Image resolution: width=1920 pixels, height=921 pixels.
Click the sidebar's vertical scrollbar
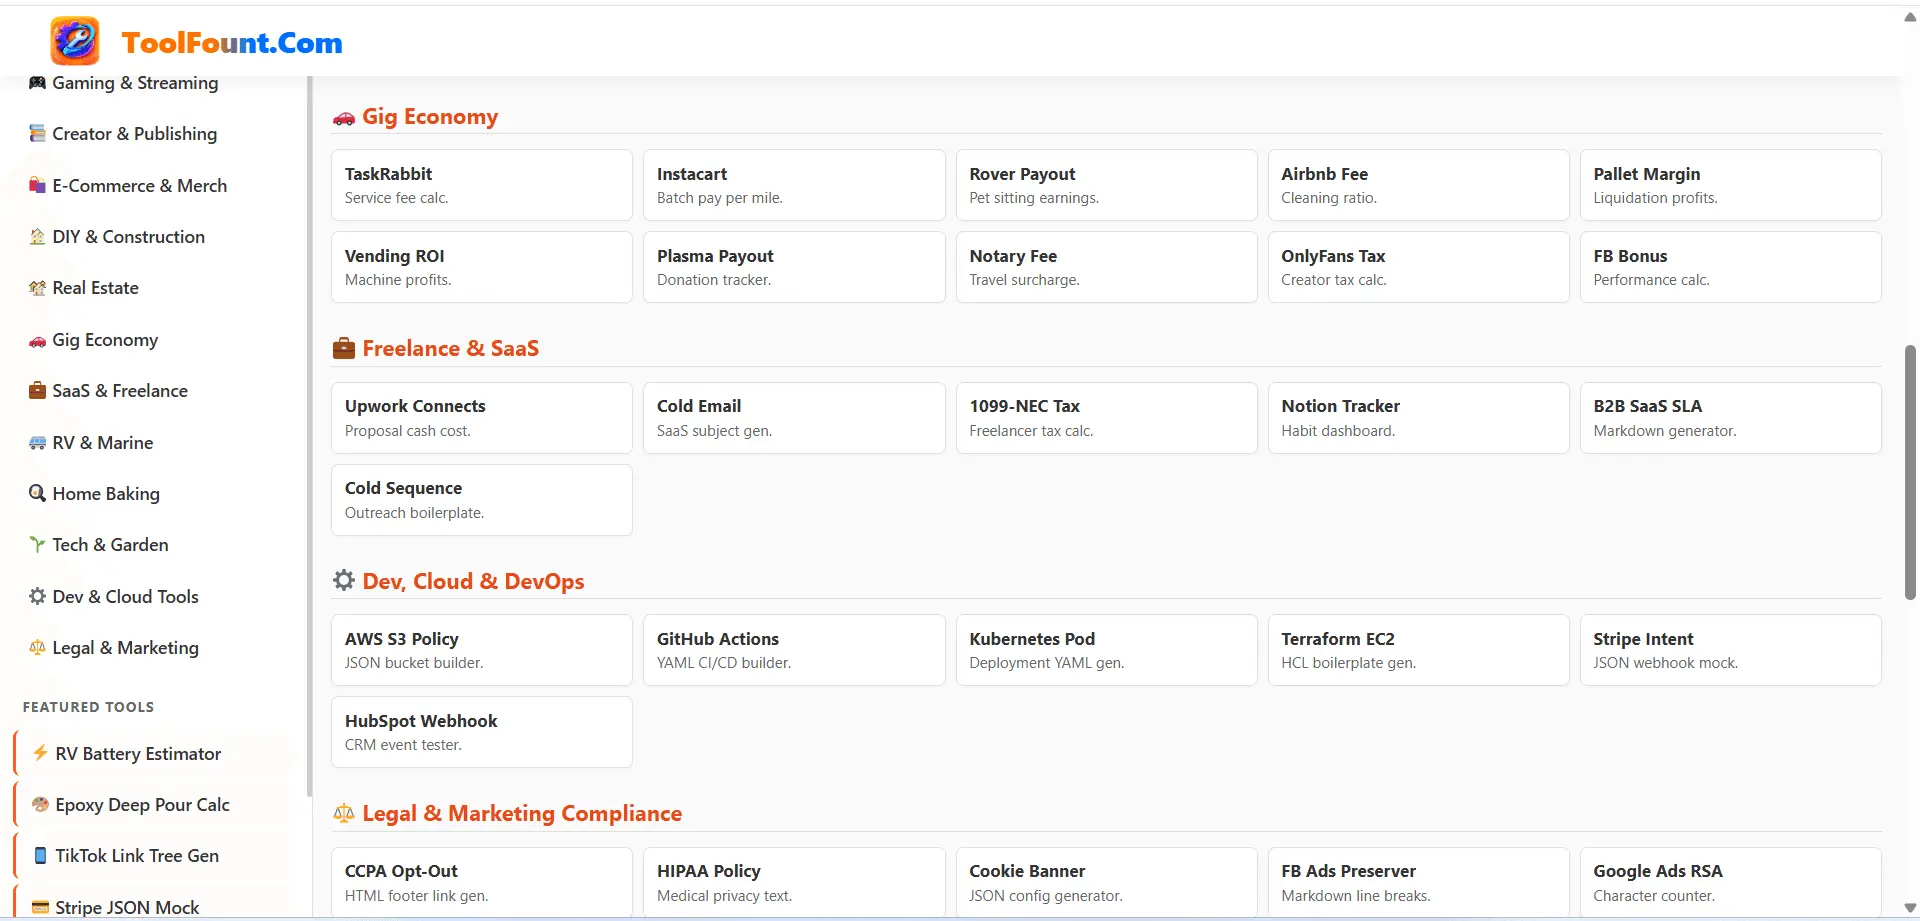[x=309, y=436]
